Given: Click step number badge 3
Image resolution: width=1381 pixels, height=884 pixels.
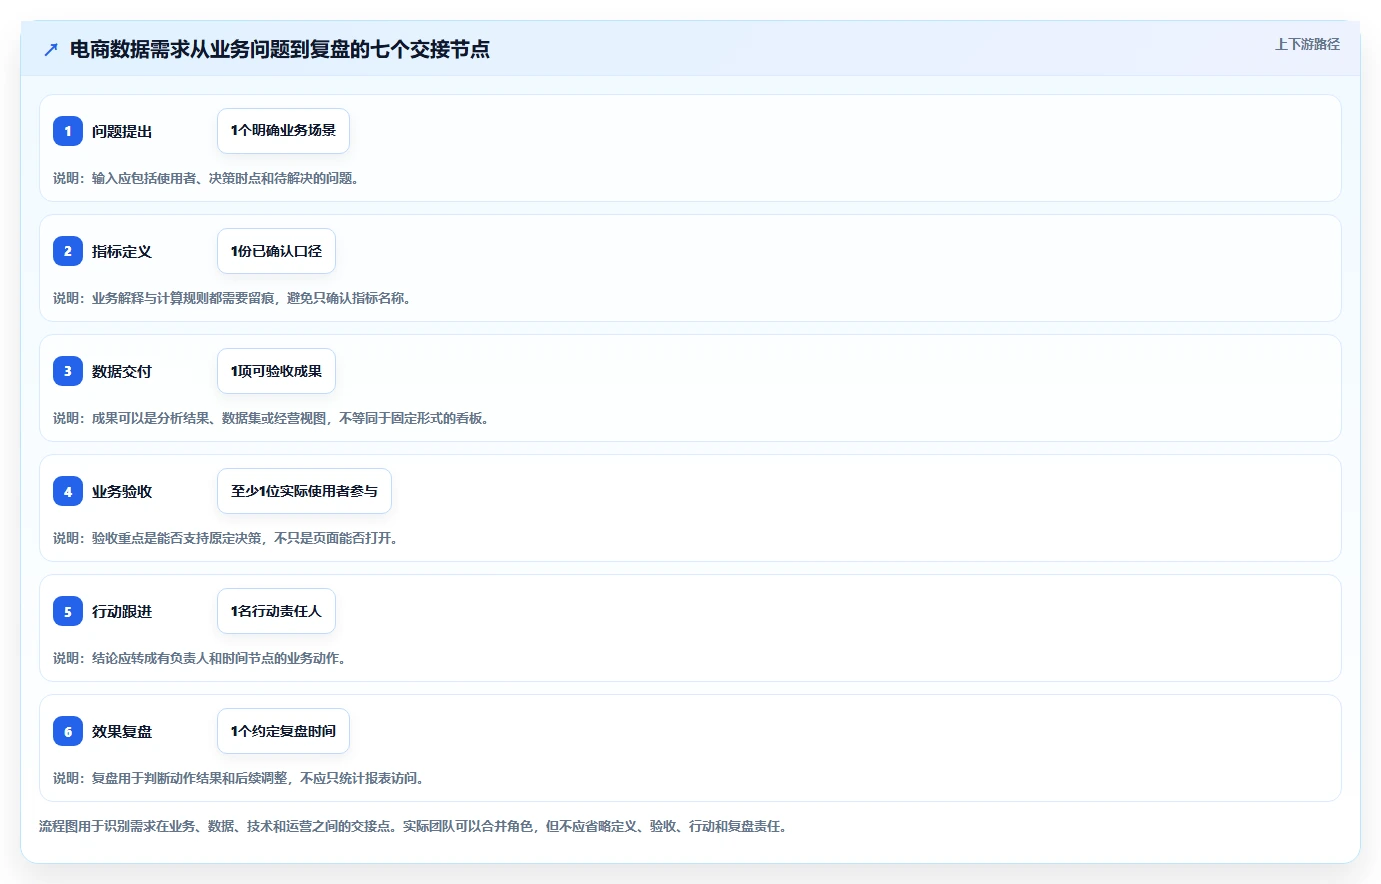Looking at the screenshot, I should [x=68, y=371].
